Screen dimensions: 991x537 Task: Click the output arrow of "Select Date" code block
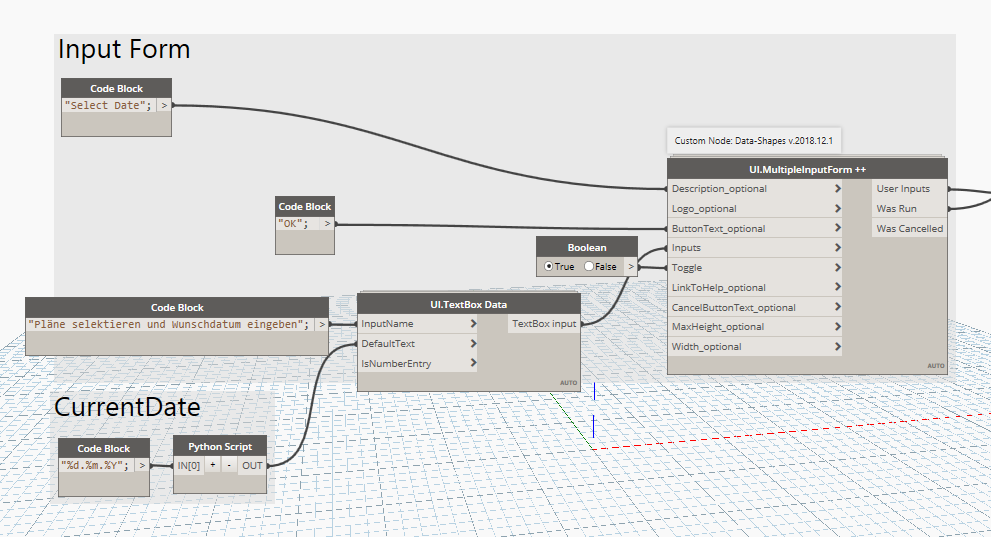(x=164, y=105)
